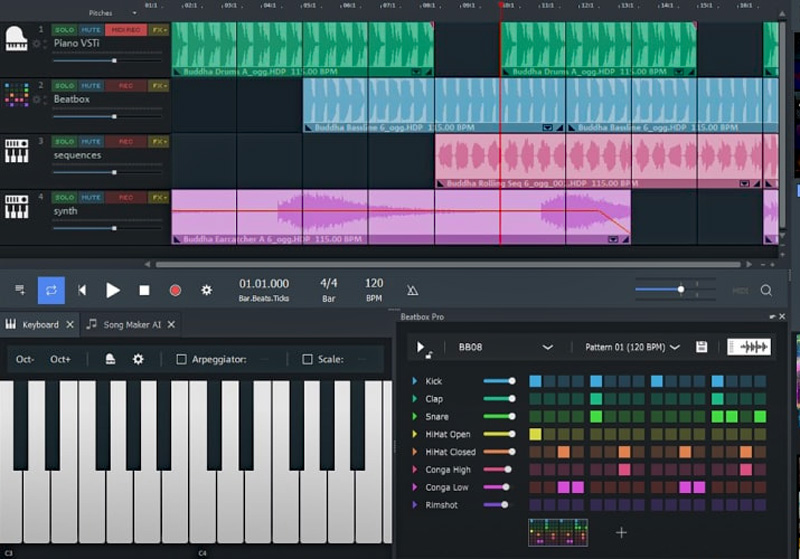Image resolution: width=800 pixels, height=559 pixels.
Task: Preview the HiHat Open sound
Action: [414, 434]
